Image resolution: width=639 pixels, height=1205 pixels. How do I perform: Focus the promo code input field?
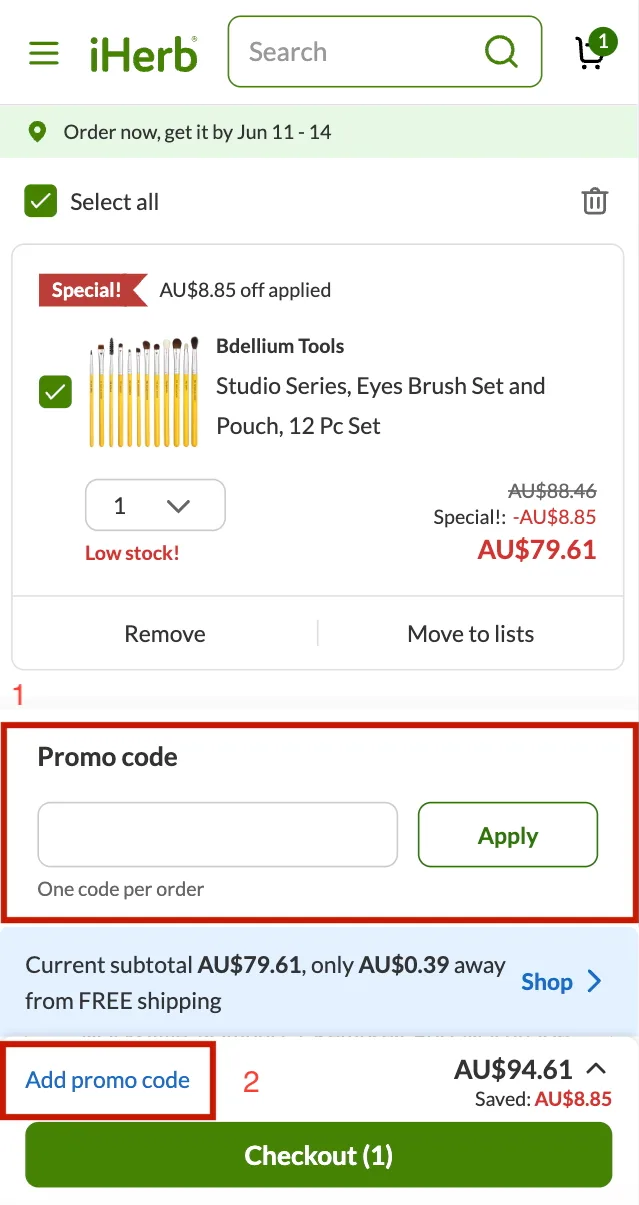(x=217, y=834)
